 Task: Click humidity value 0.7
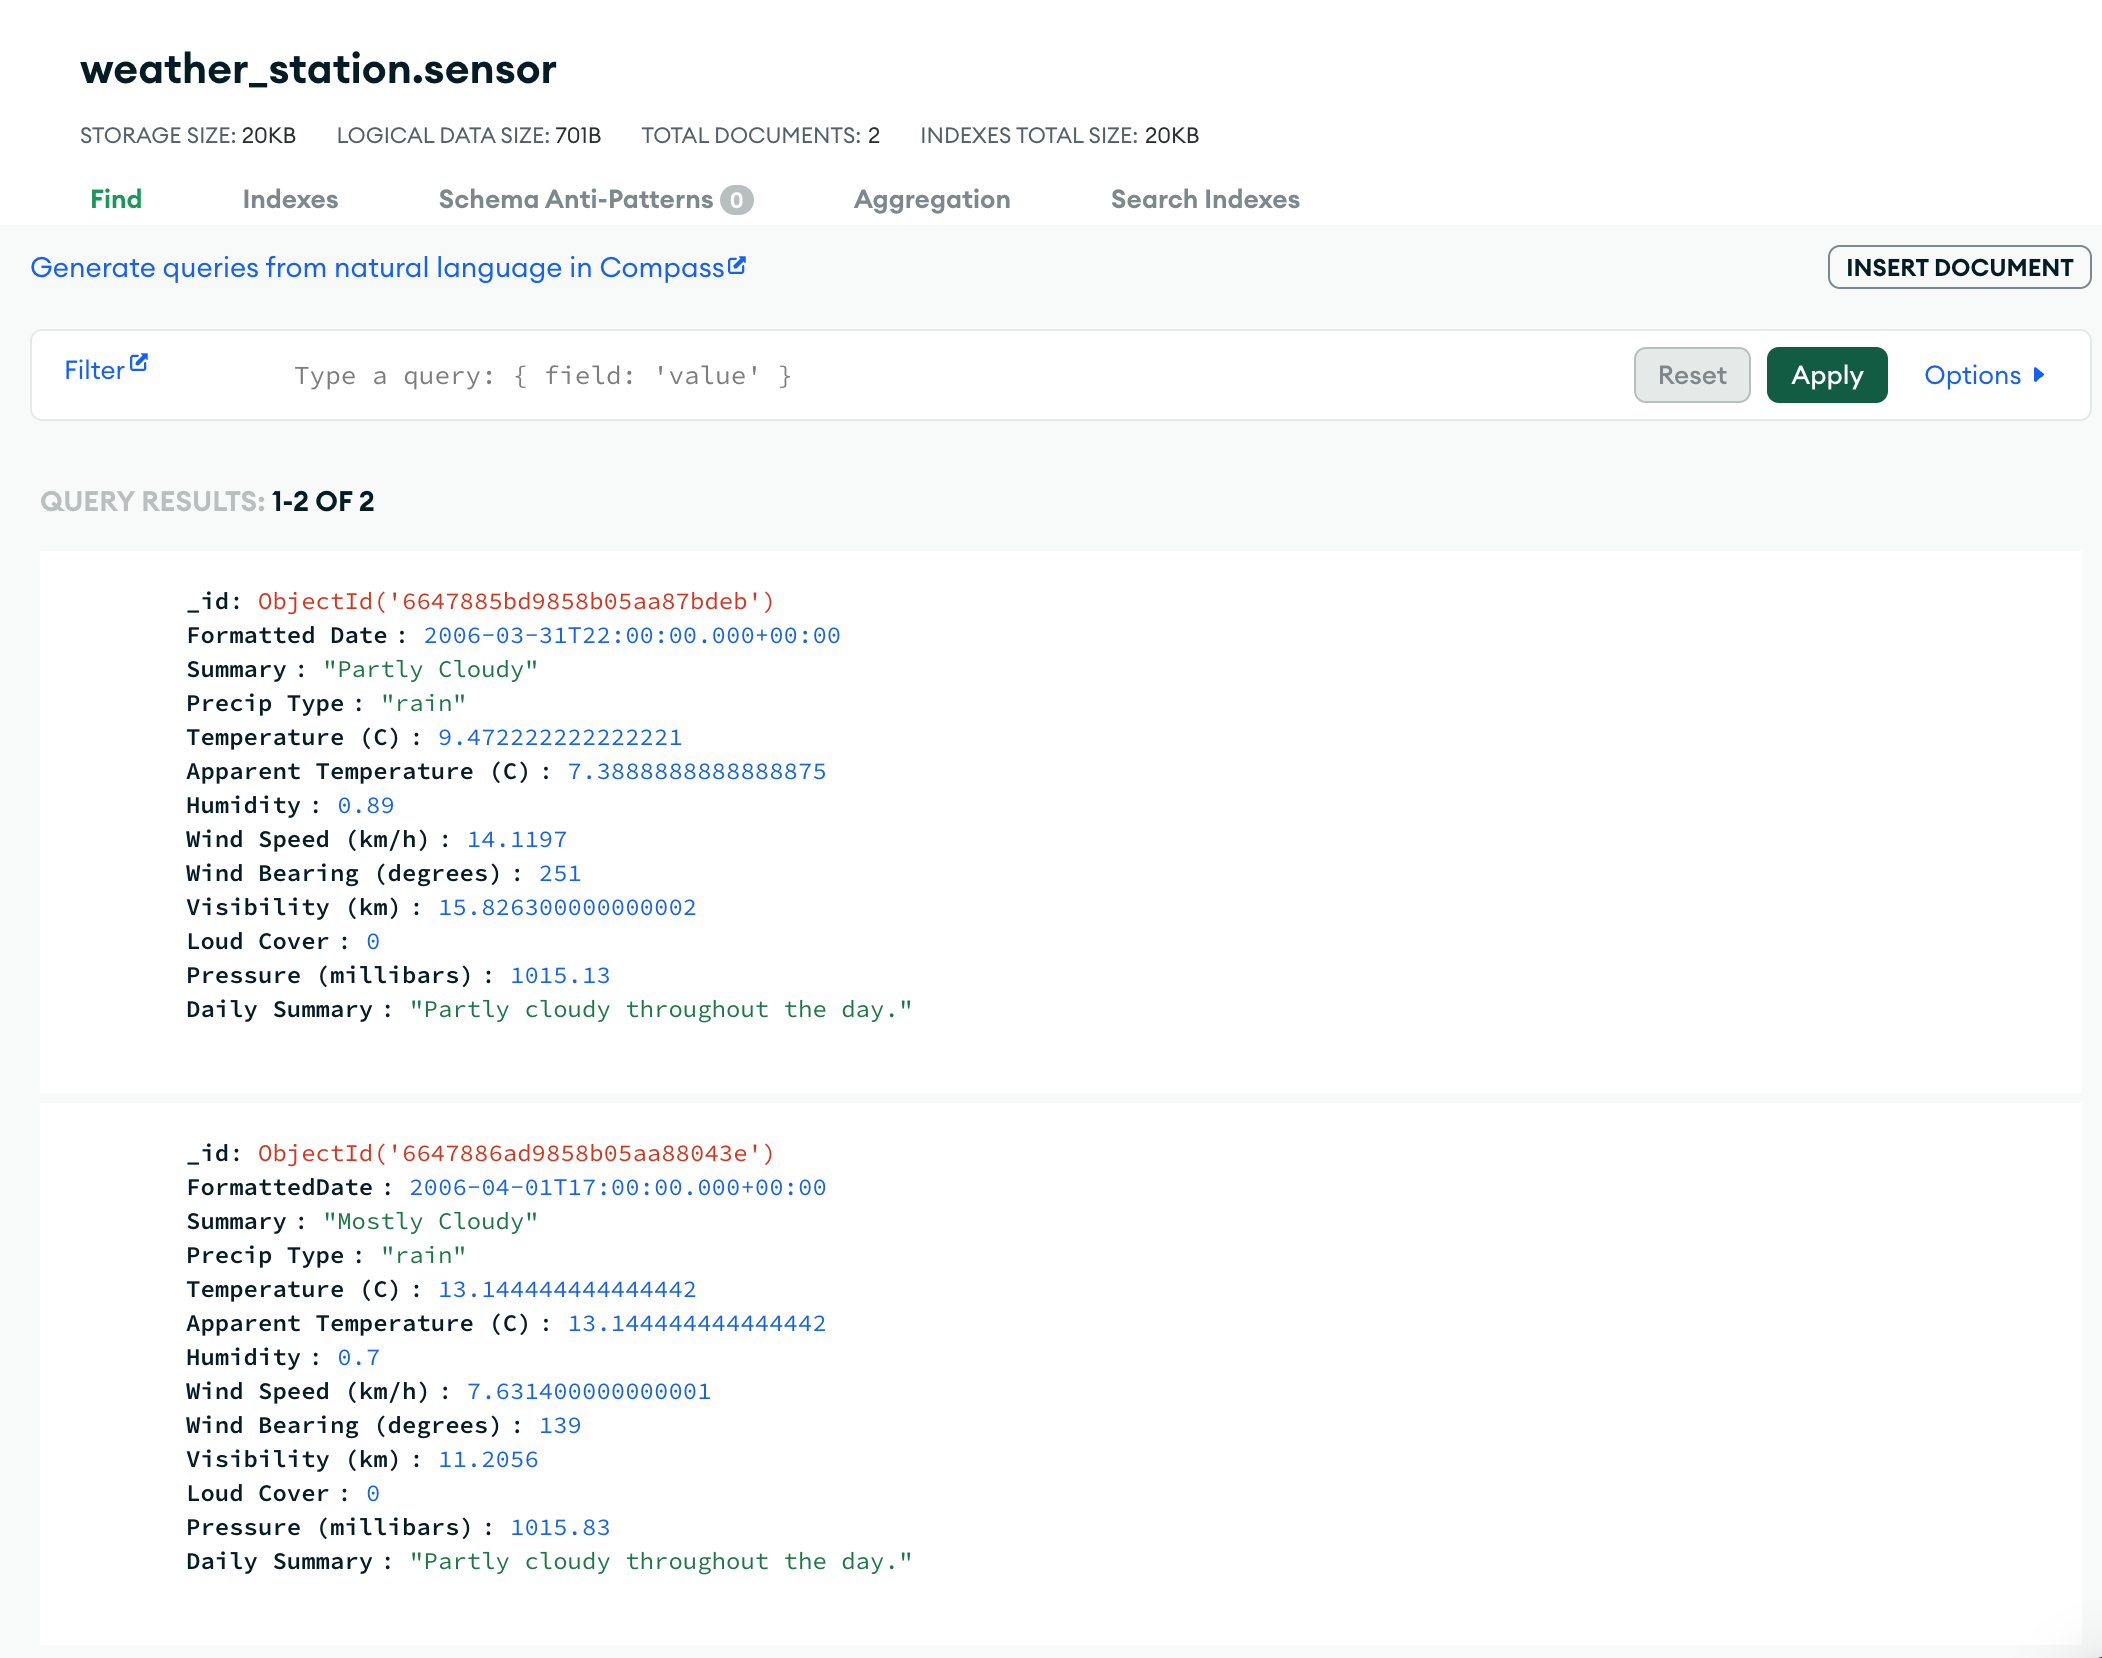click(x=359, y=1357)
